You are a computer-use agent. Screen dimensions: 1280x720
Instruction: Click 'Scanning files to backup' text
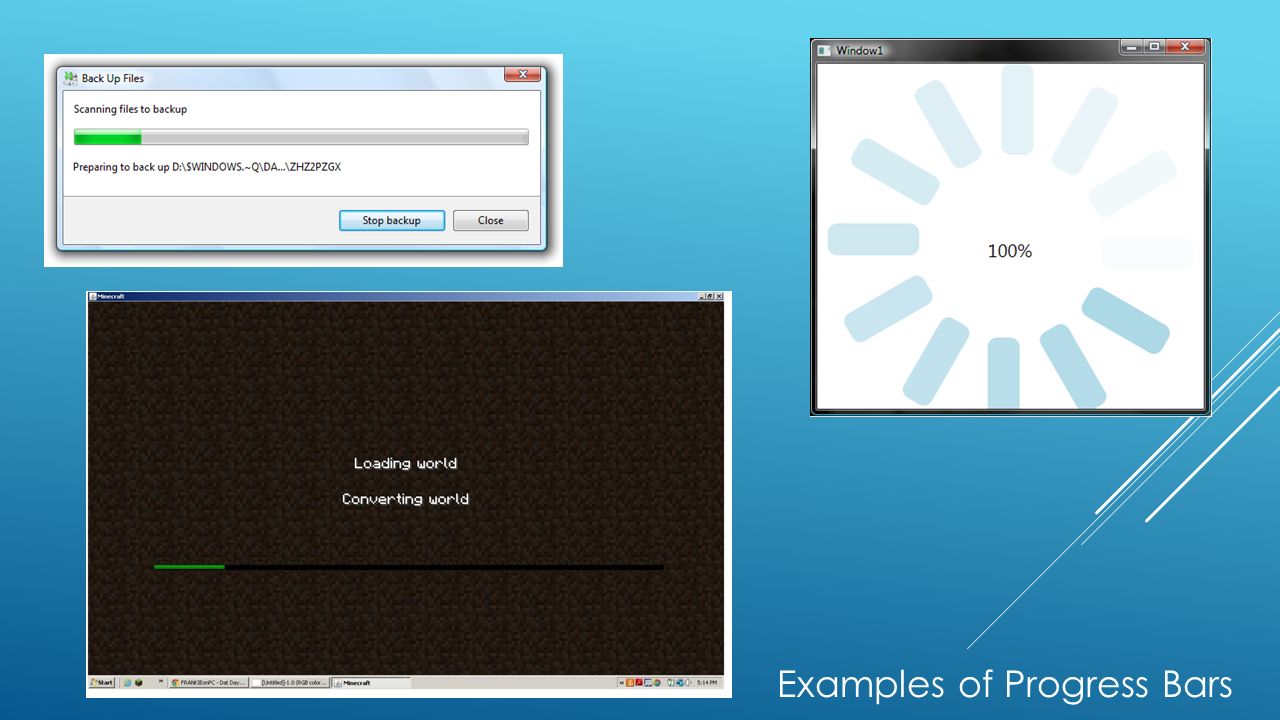click(130, 109)
